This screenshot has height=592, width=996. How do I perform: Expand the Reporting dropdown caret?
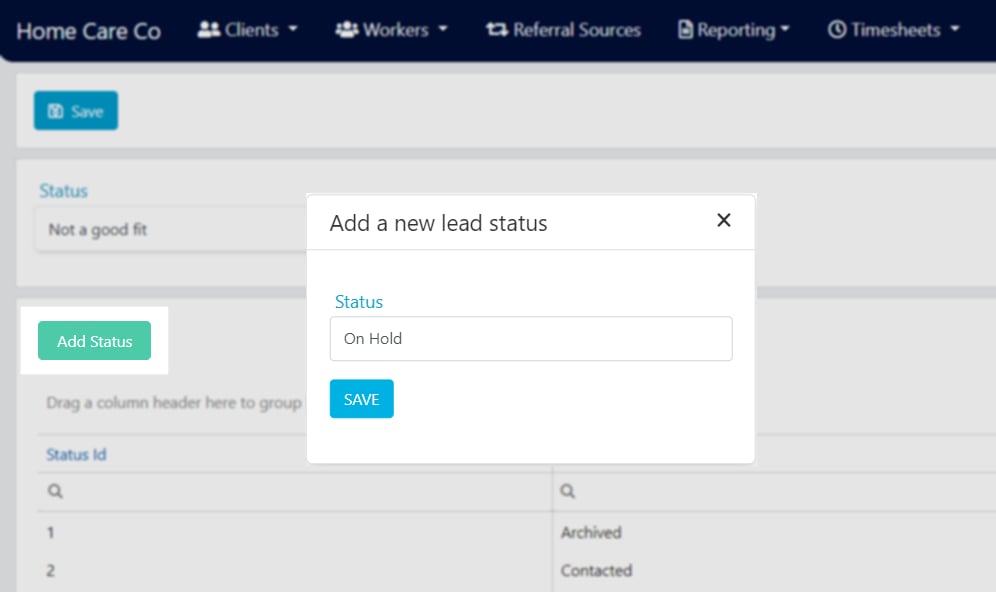point(785,29)
